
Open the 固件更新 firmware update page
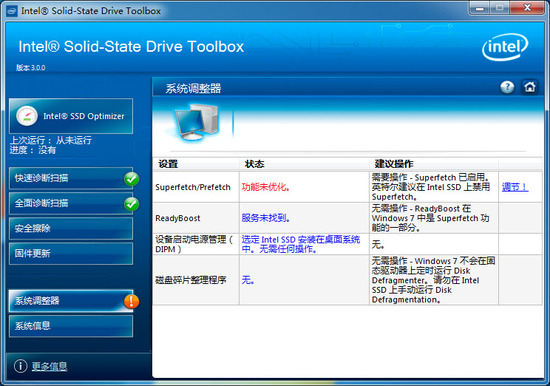71,253
